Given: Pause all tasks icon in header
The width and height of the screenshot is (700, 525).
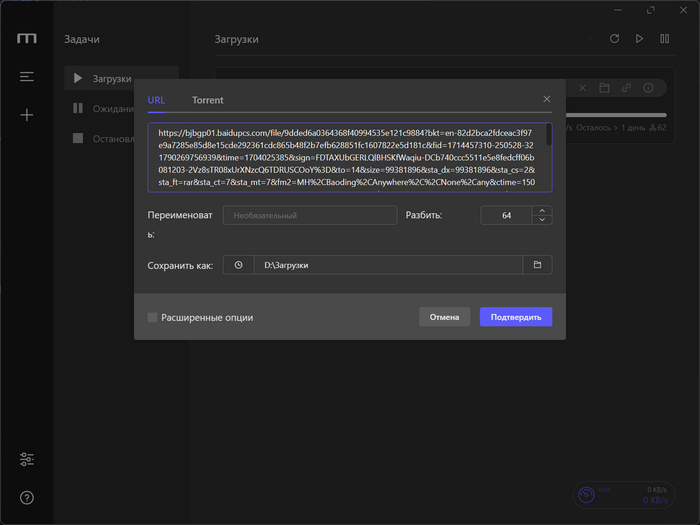Looking at the screenshot, I should pyautogui.click(x=665, y=39).
